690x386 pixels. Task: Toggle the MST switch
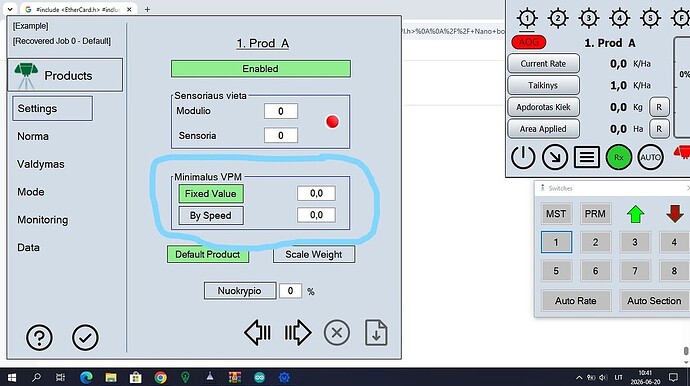click(556, 214)
